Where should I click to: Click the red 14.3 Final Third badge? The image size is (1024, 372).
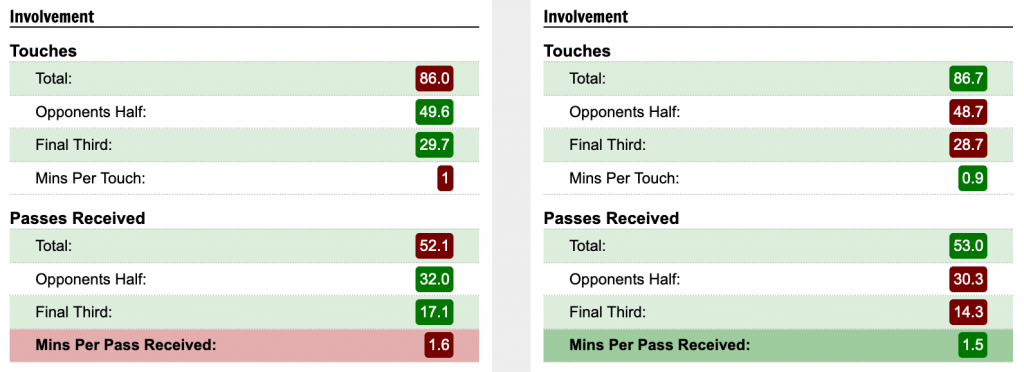(x=968, y=312)
